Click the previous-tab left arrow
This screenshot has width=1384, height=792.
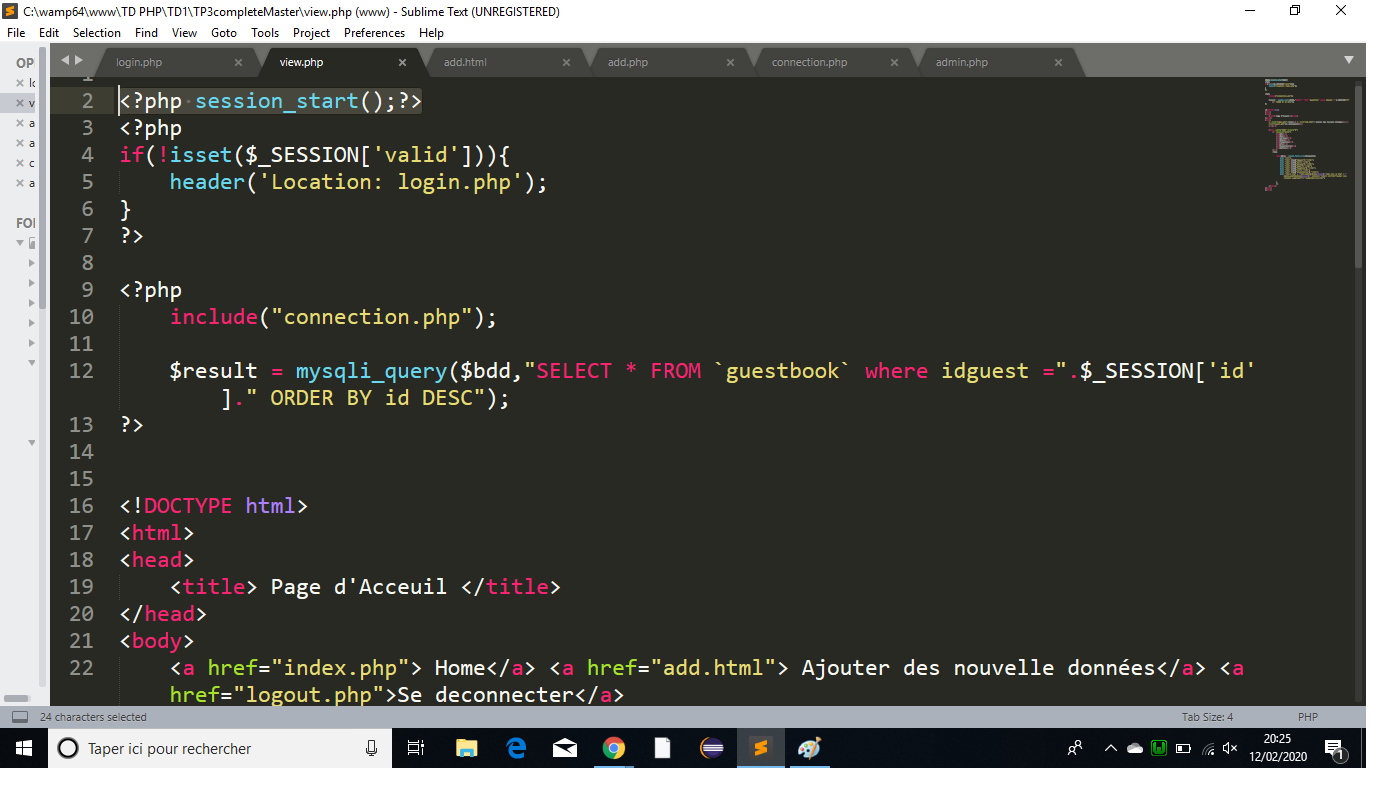[66, 60]
